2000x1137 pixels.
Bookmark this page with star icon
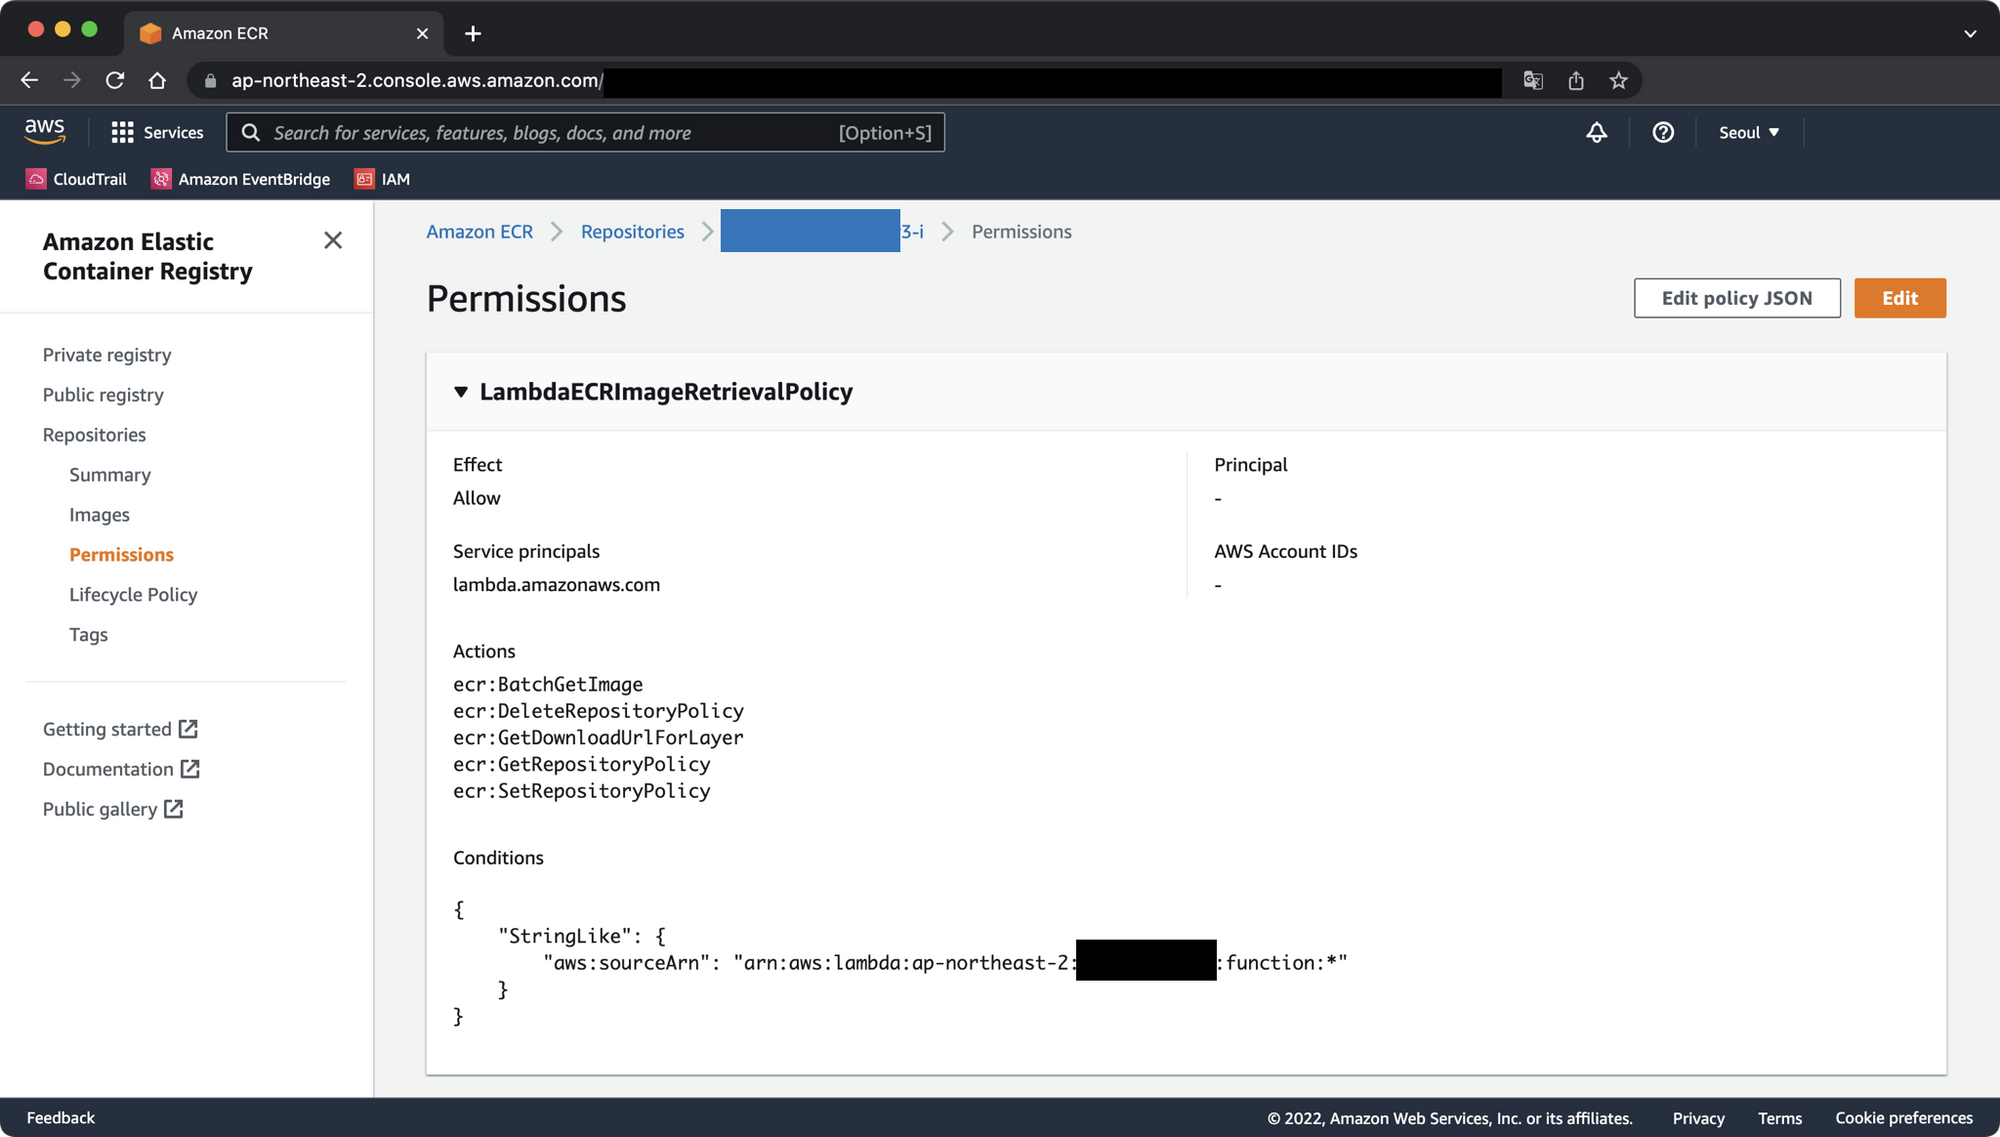(x=1618, y=81)
